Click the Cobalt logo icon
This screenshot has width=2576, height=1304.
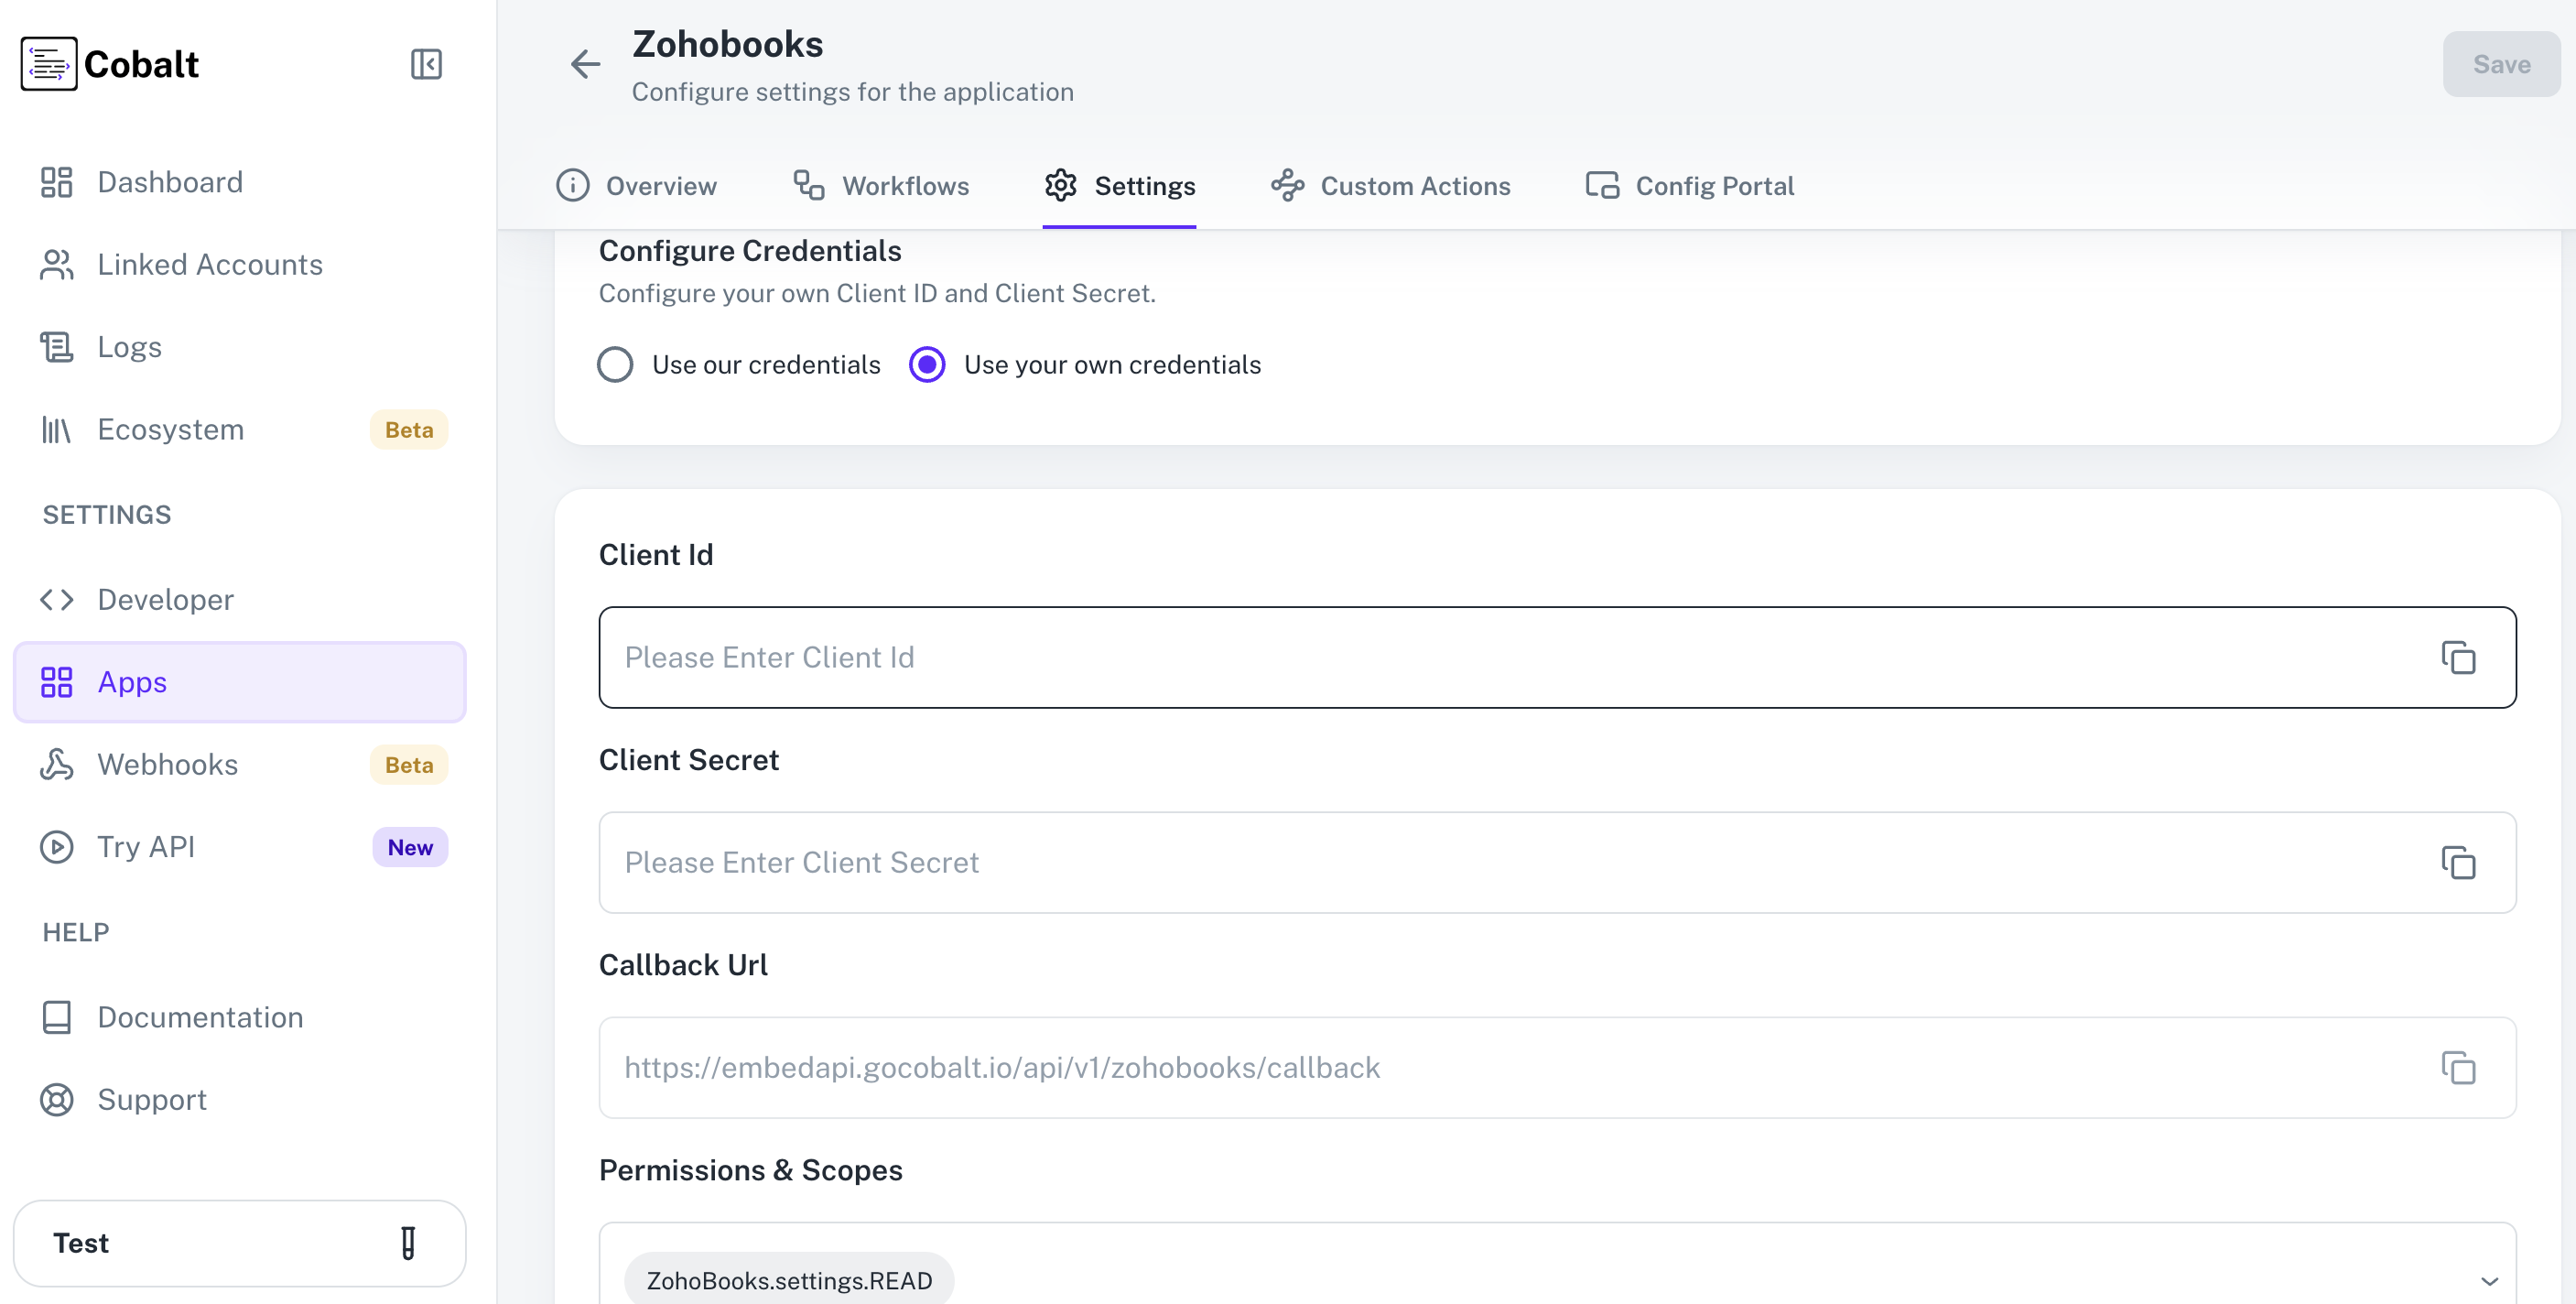[x=48, y=63]
